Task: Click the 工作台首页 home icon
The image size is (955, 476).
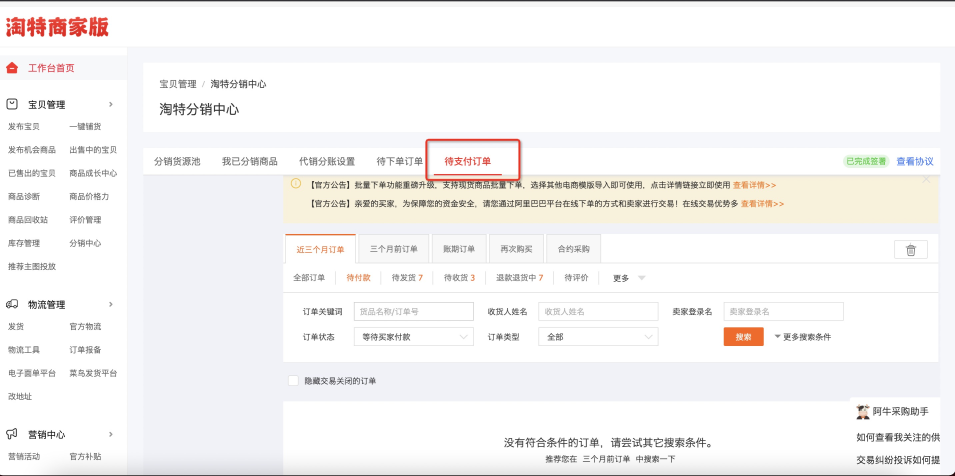Action: (x=12, y=68)
